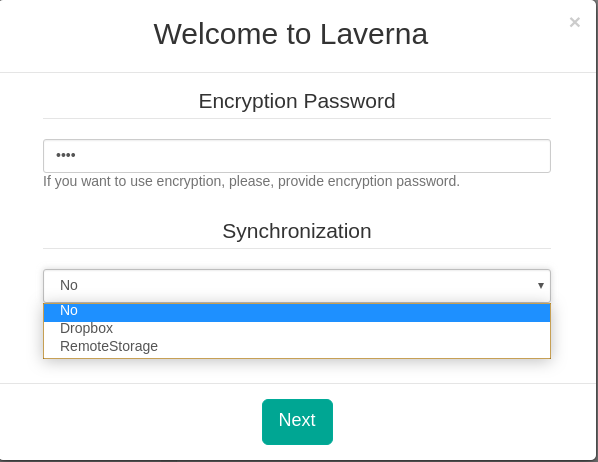Click blank area beside the Next button

click(x=439, y=422)
